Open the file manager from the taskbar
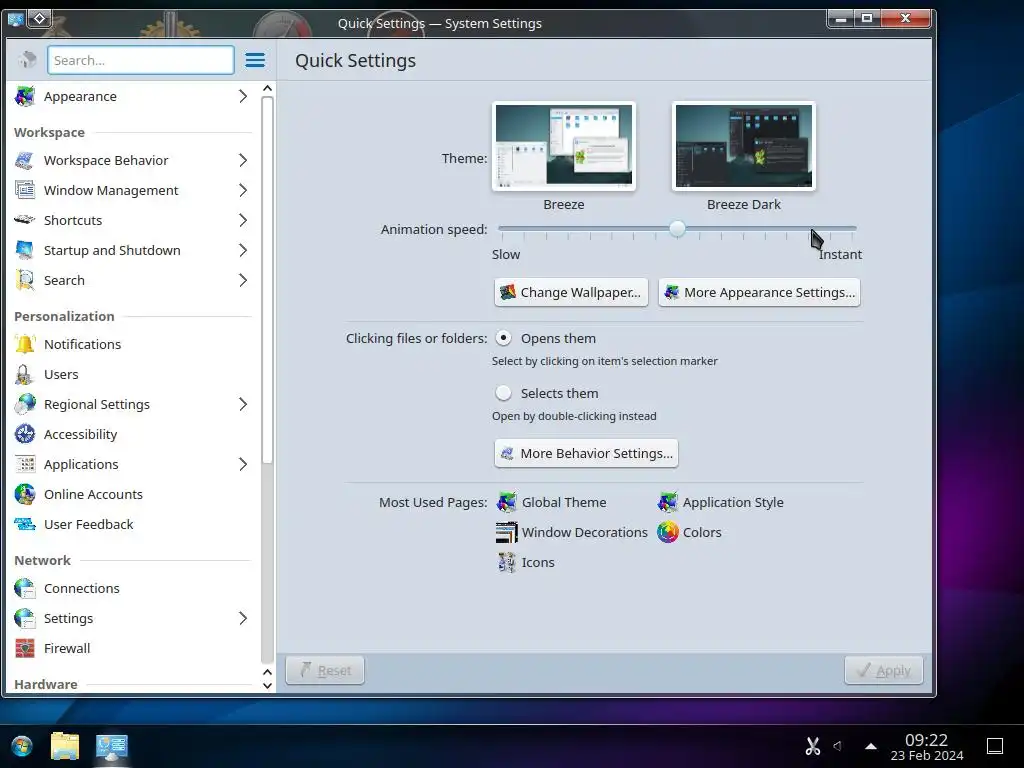The height and width of the screenshot is (768, 1024). click(x=65, y=746)
